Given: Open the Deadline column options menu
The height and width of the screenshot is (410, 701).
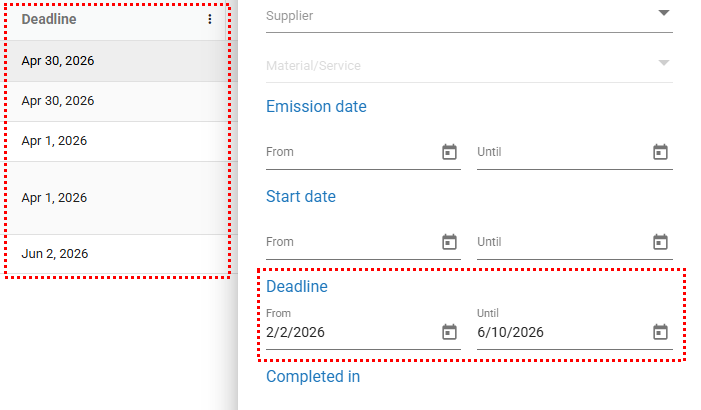Looking at the screenshot, I should point(209,20).
